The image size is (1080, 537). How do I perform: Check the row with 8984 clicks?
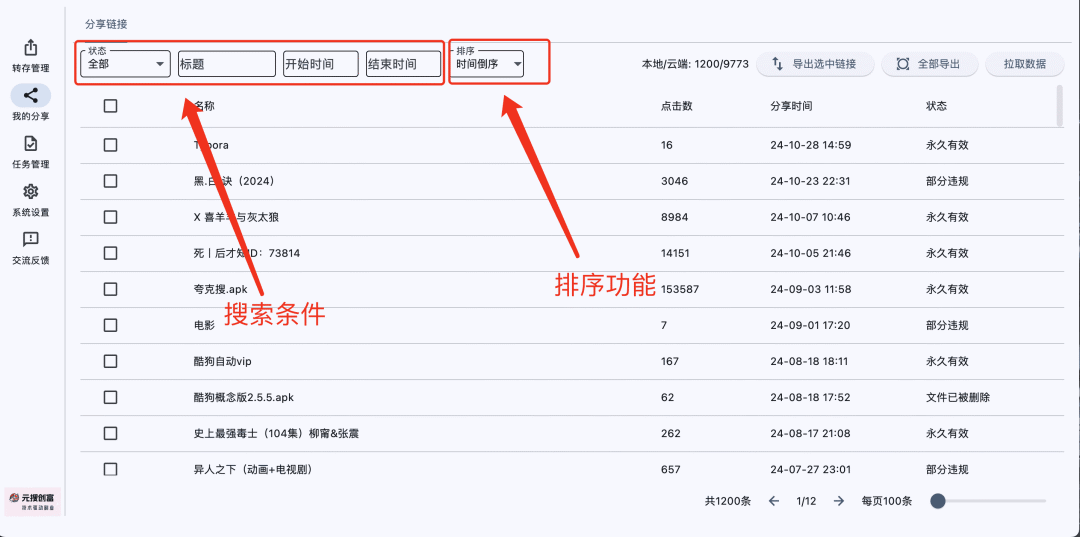click(x=110, y=217)
